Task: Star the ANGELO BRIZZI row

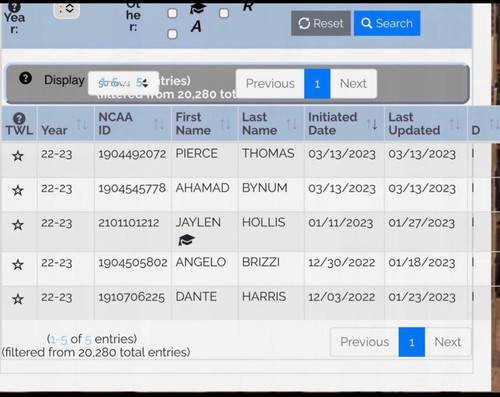Action: (x=18, y=265)
